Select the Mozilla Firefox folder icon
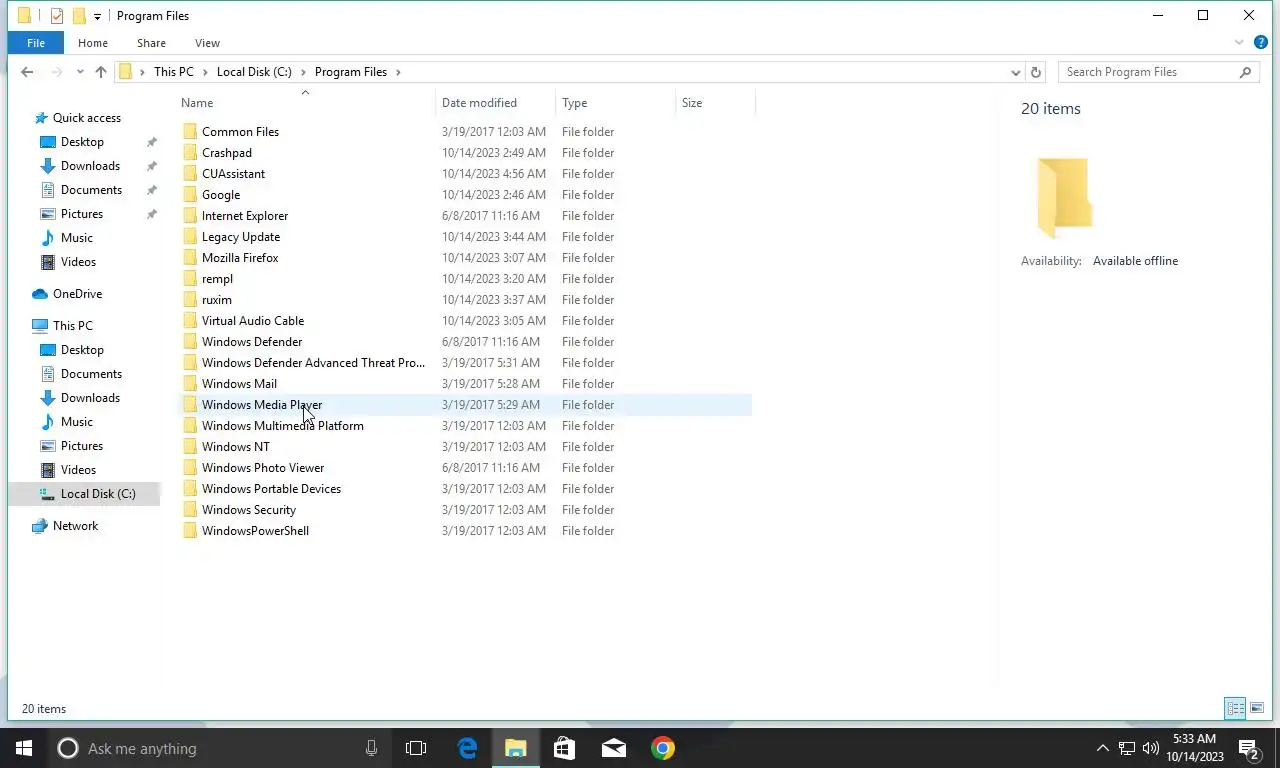 pos(190,258)
